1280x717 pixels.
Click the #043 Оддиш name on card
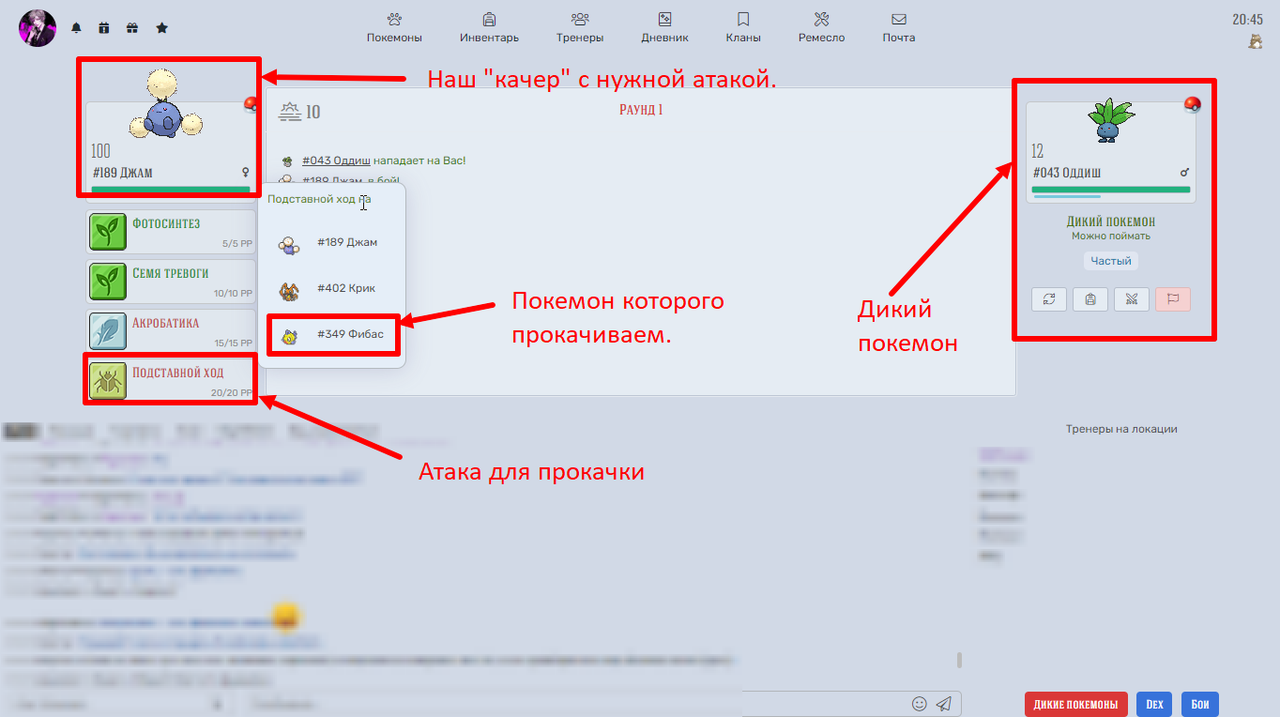click(x=1066, y=173)
